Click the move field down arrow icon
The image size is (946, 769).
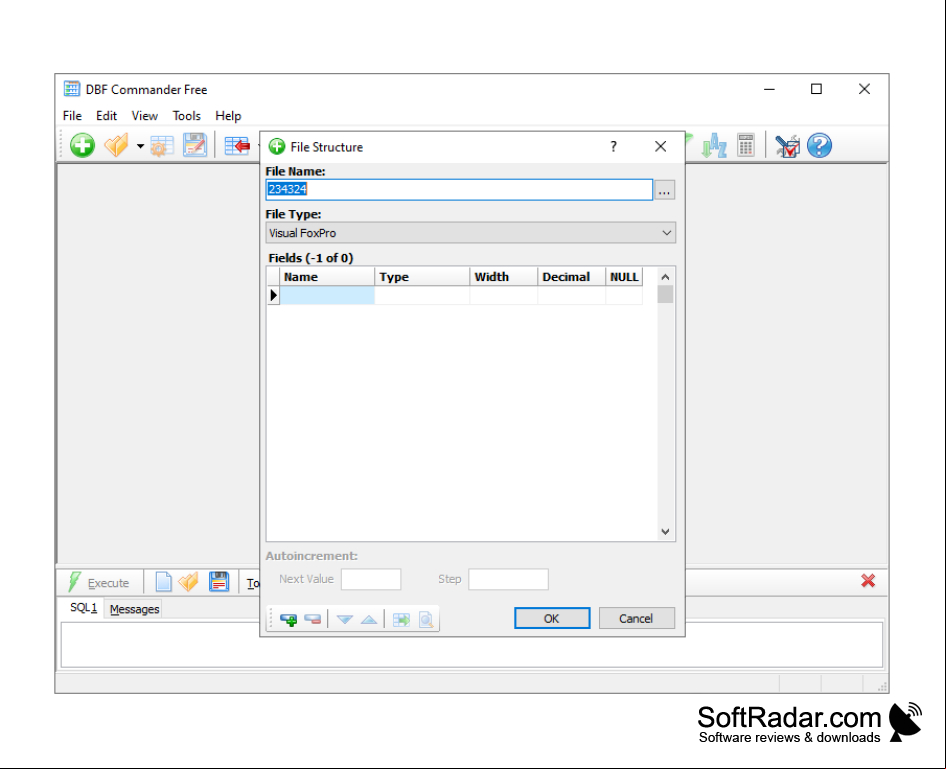pos(344,619)
